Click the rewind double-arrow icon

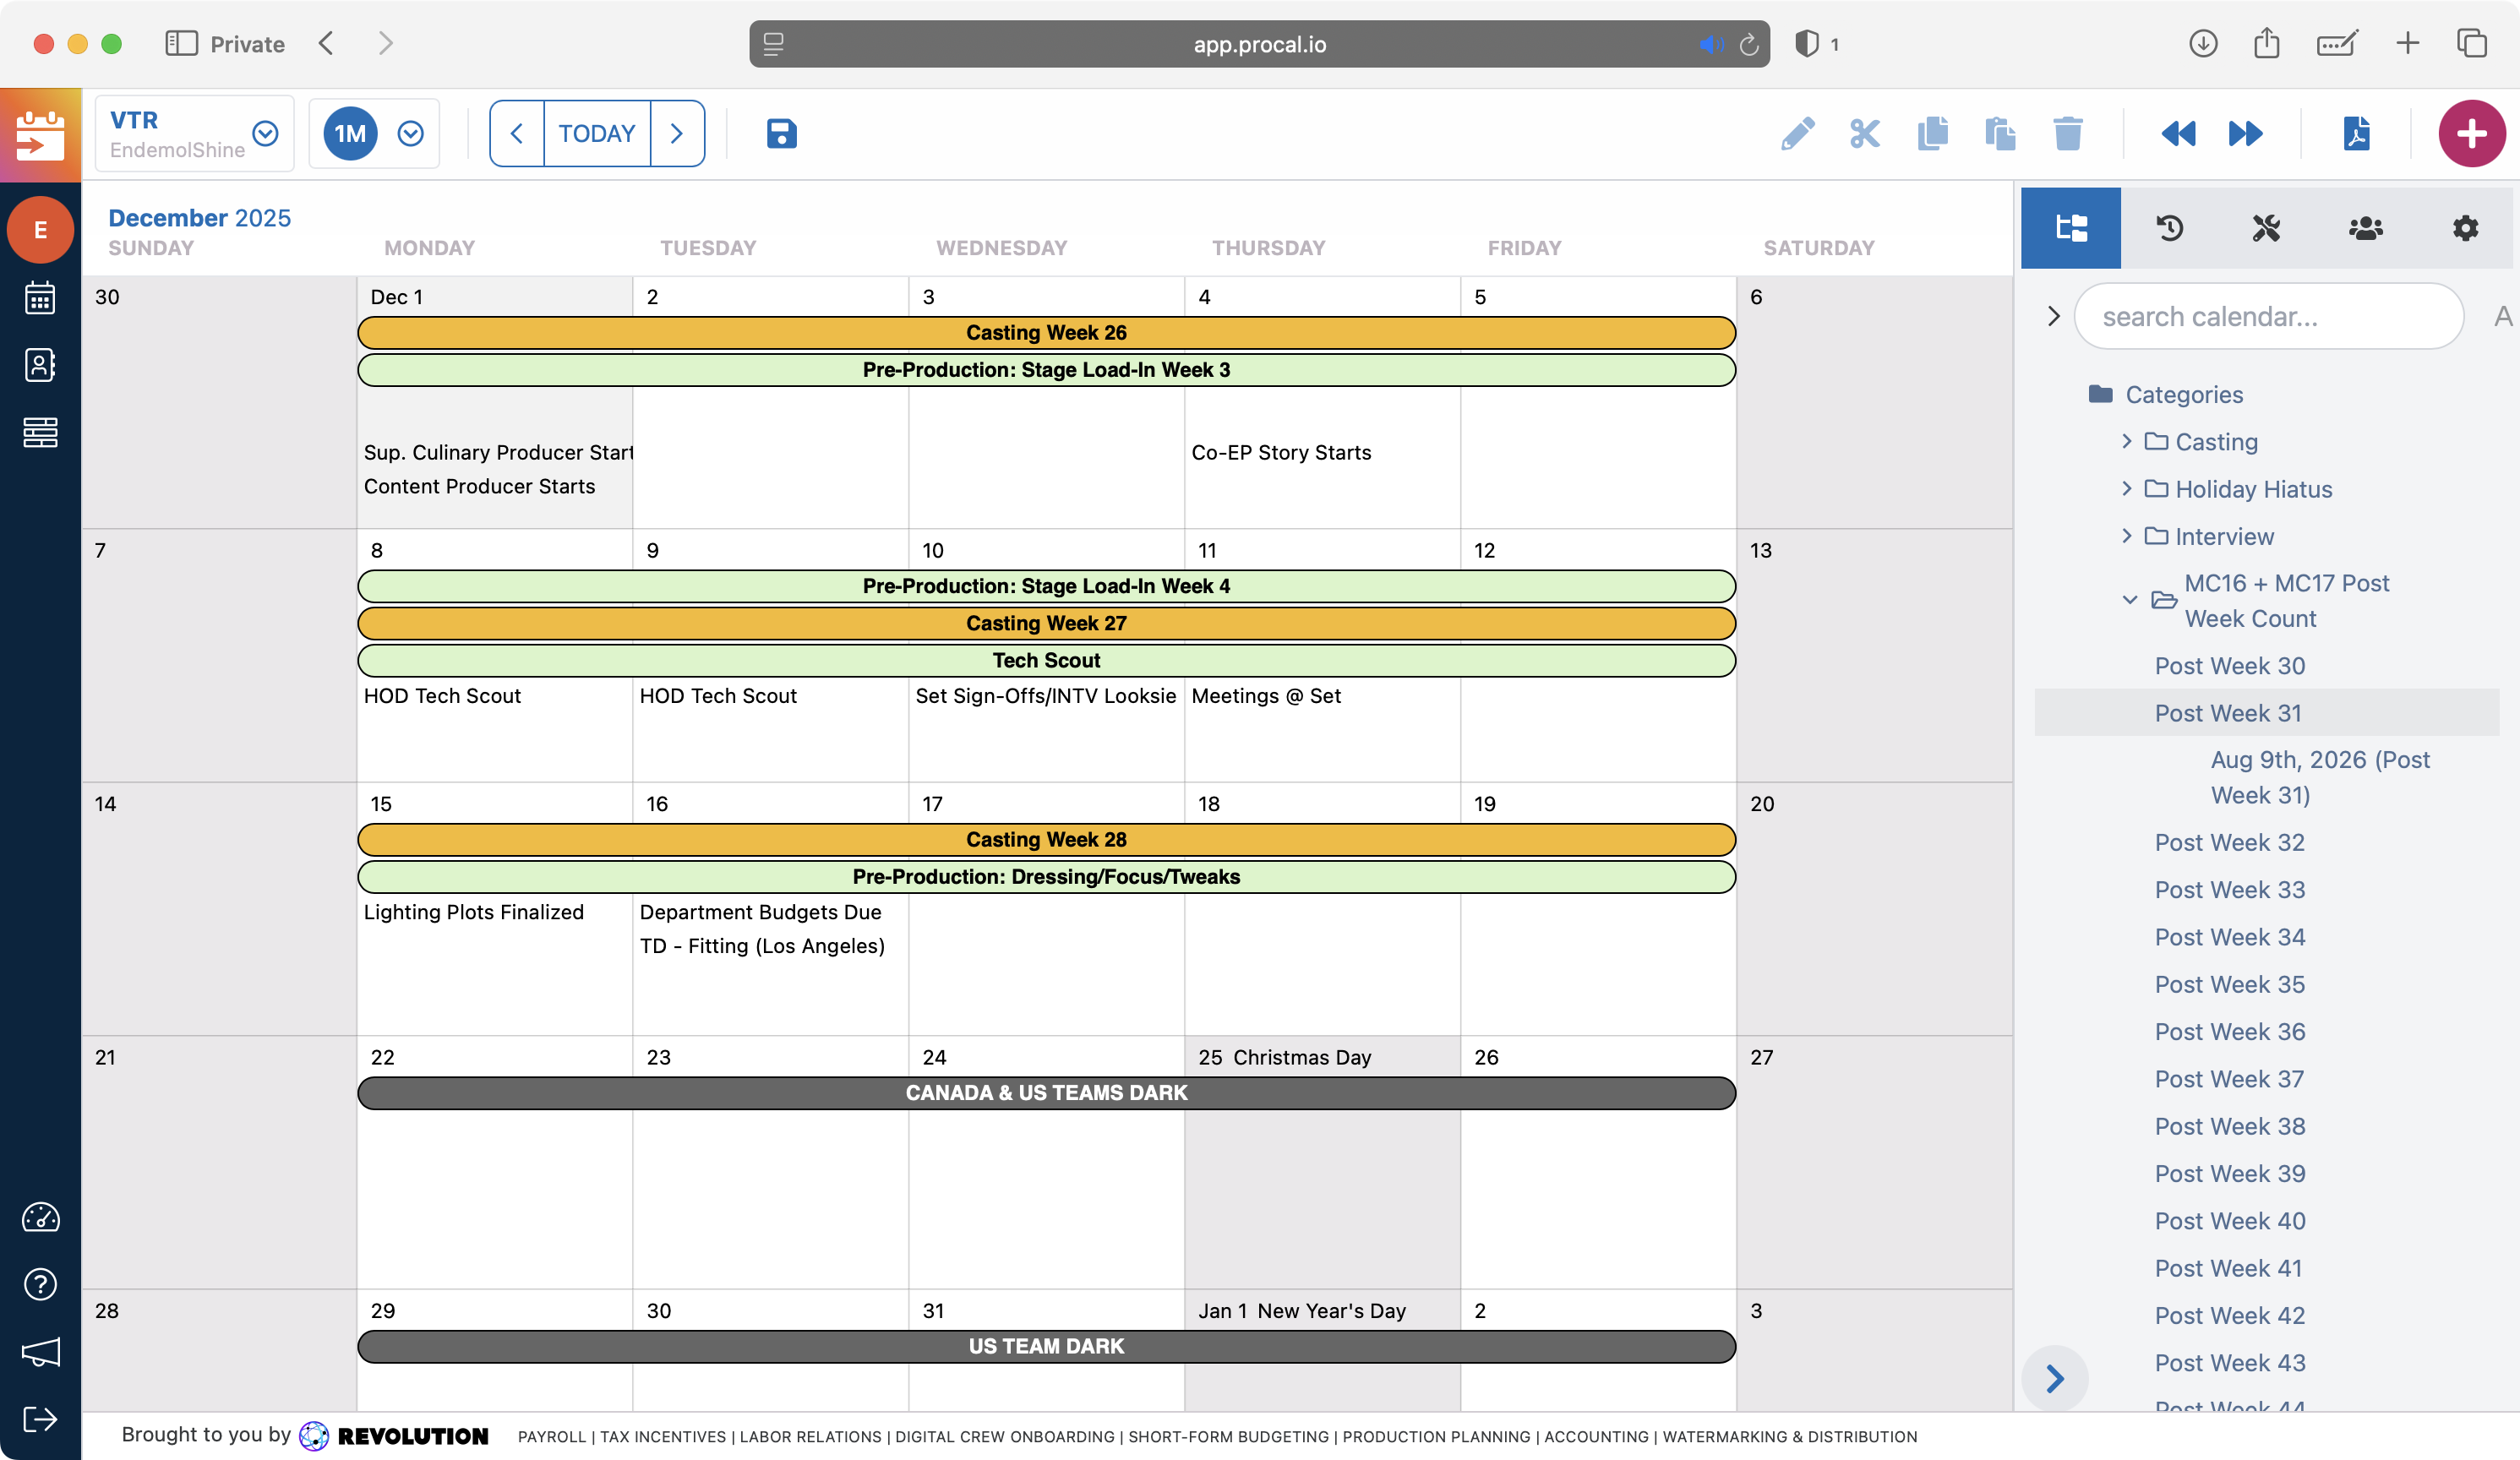tap(2178, 133)
